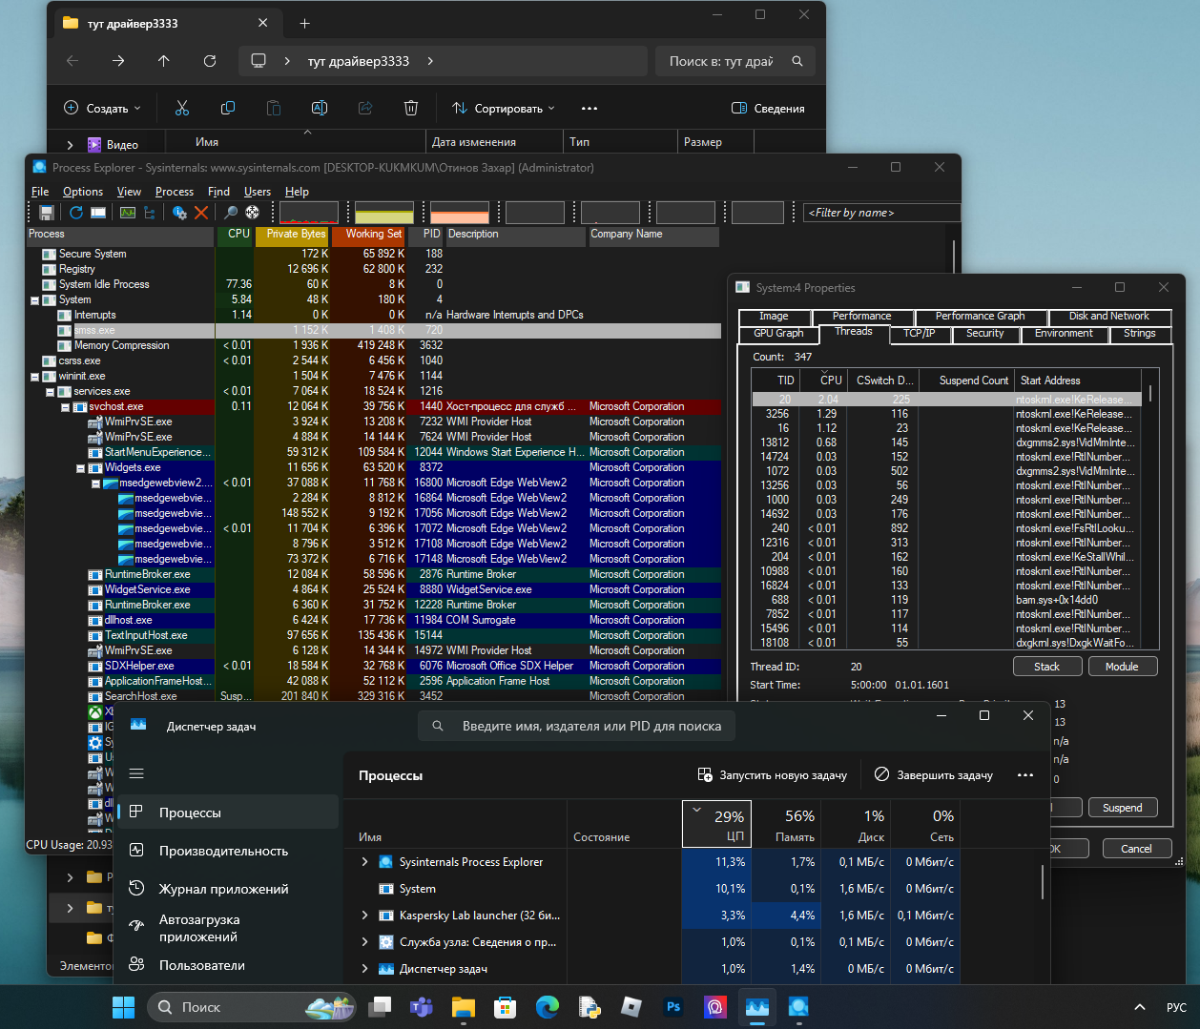Click the CPU usage mini graph in toolbar

[309, 212]
